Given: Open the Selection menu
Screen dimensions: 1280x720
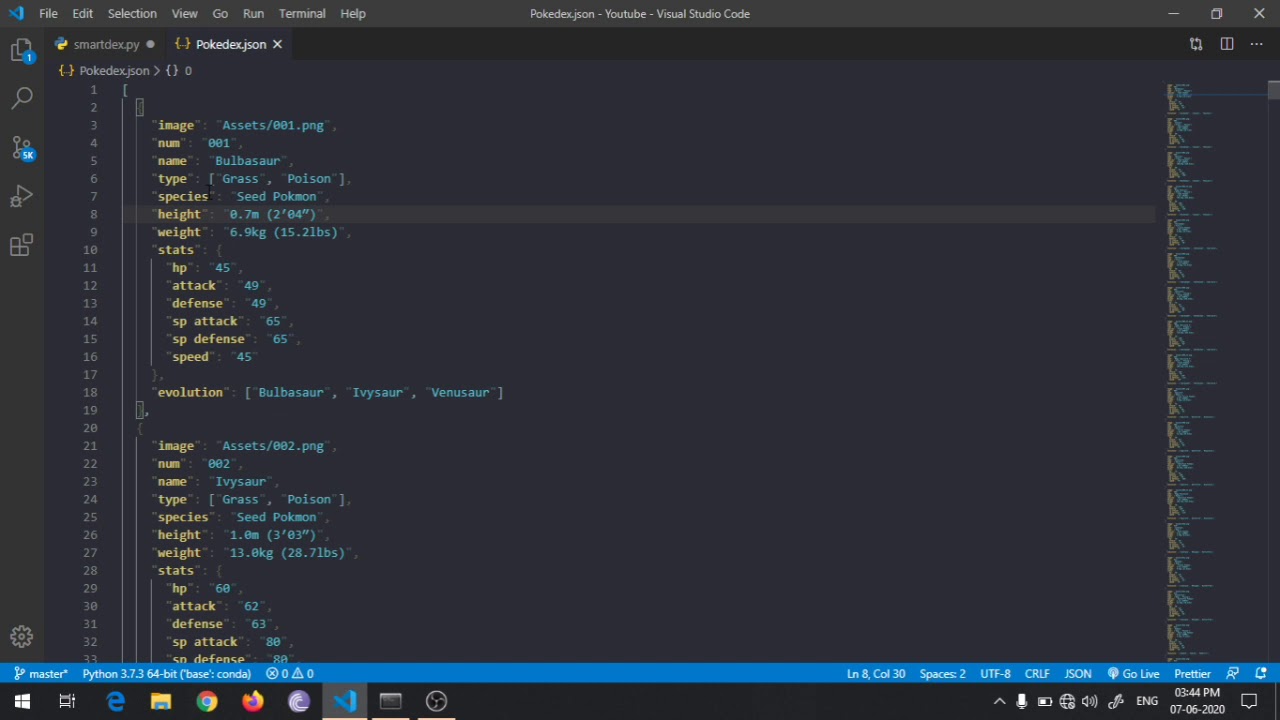Looking at the screenshot, I should (132, 13).
